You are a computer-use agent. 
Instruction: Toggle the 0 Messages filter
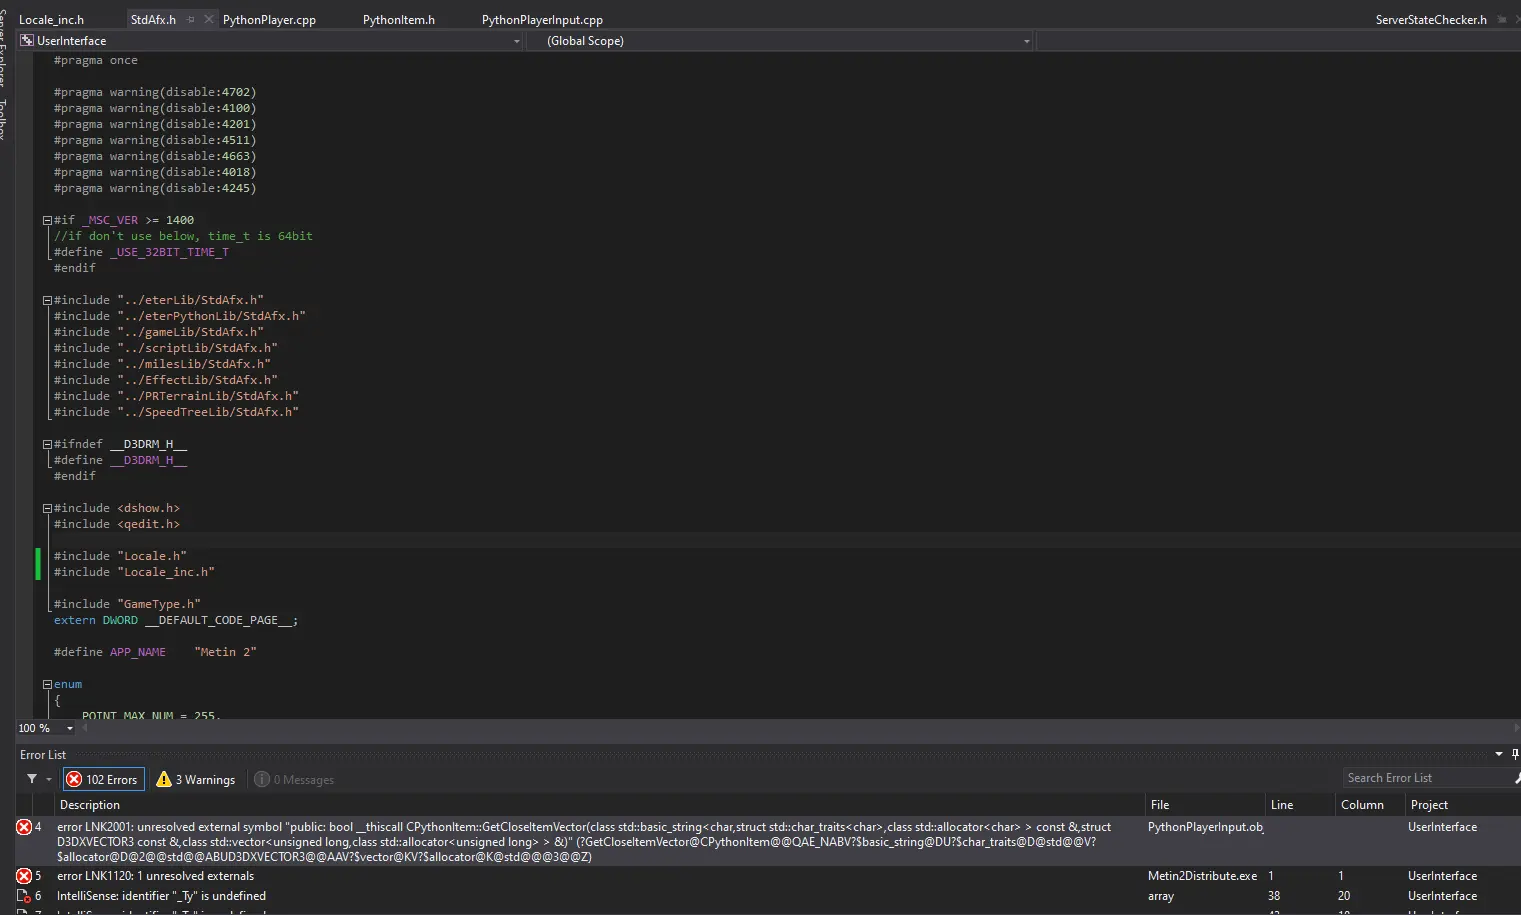(294, 780)
